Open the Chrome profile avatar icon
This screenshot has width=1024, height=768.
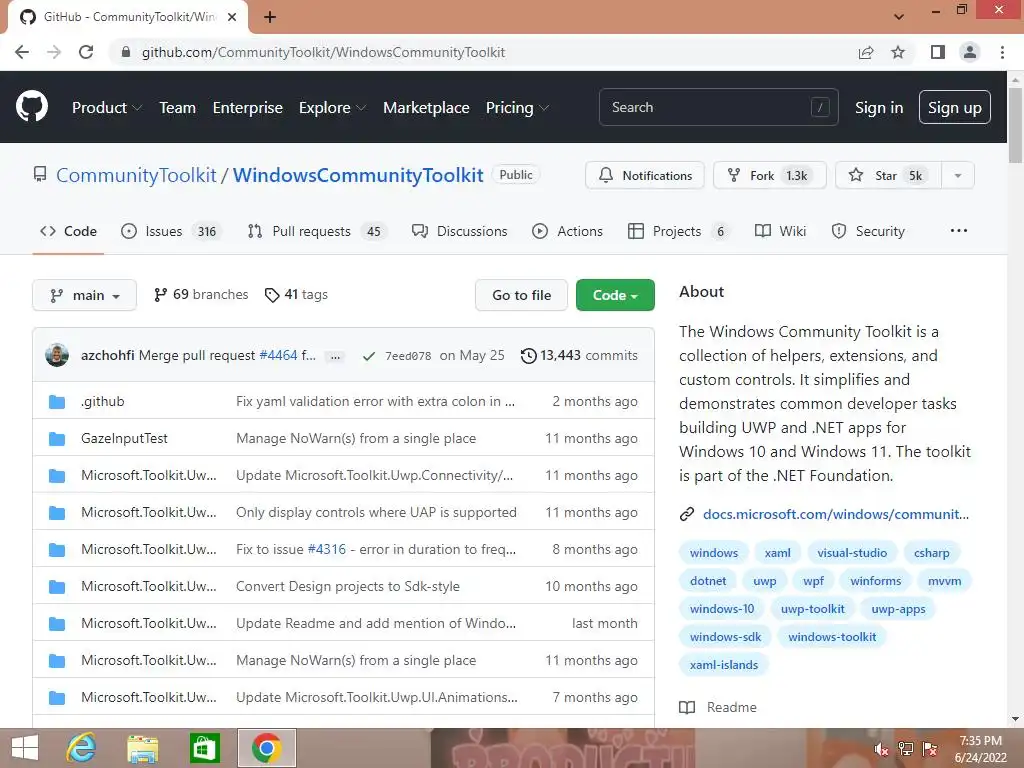[x=970, y=52]
